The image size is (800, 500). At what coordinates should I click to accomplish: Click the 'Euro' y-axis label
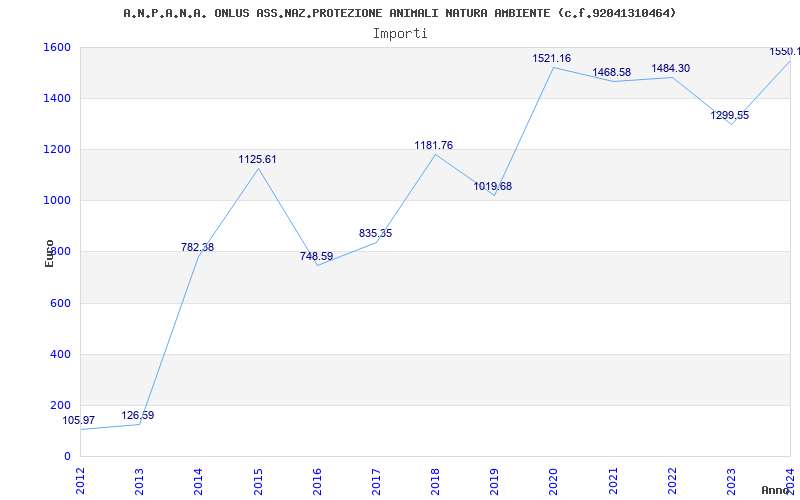coord(49,254)
